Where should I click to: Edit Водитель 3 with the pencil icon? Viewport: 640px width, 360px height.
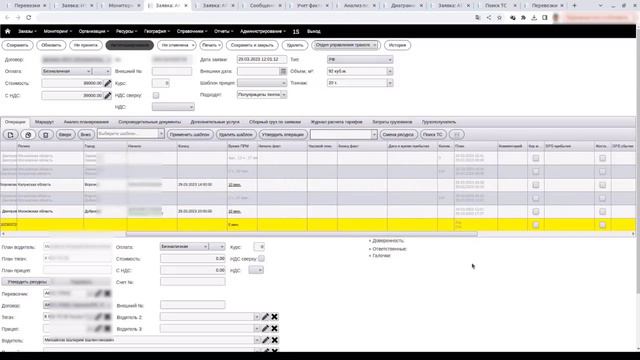pyautogui.click(x=265, y=329)
